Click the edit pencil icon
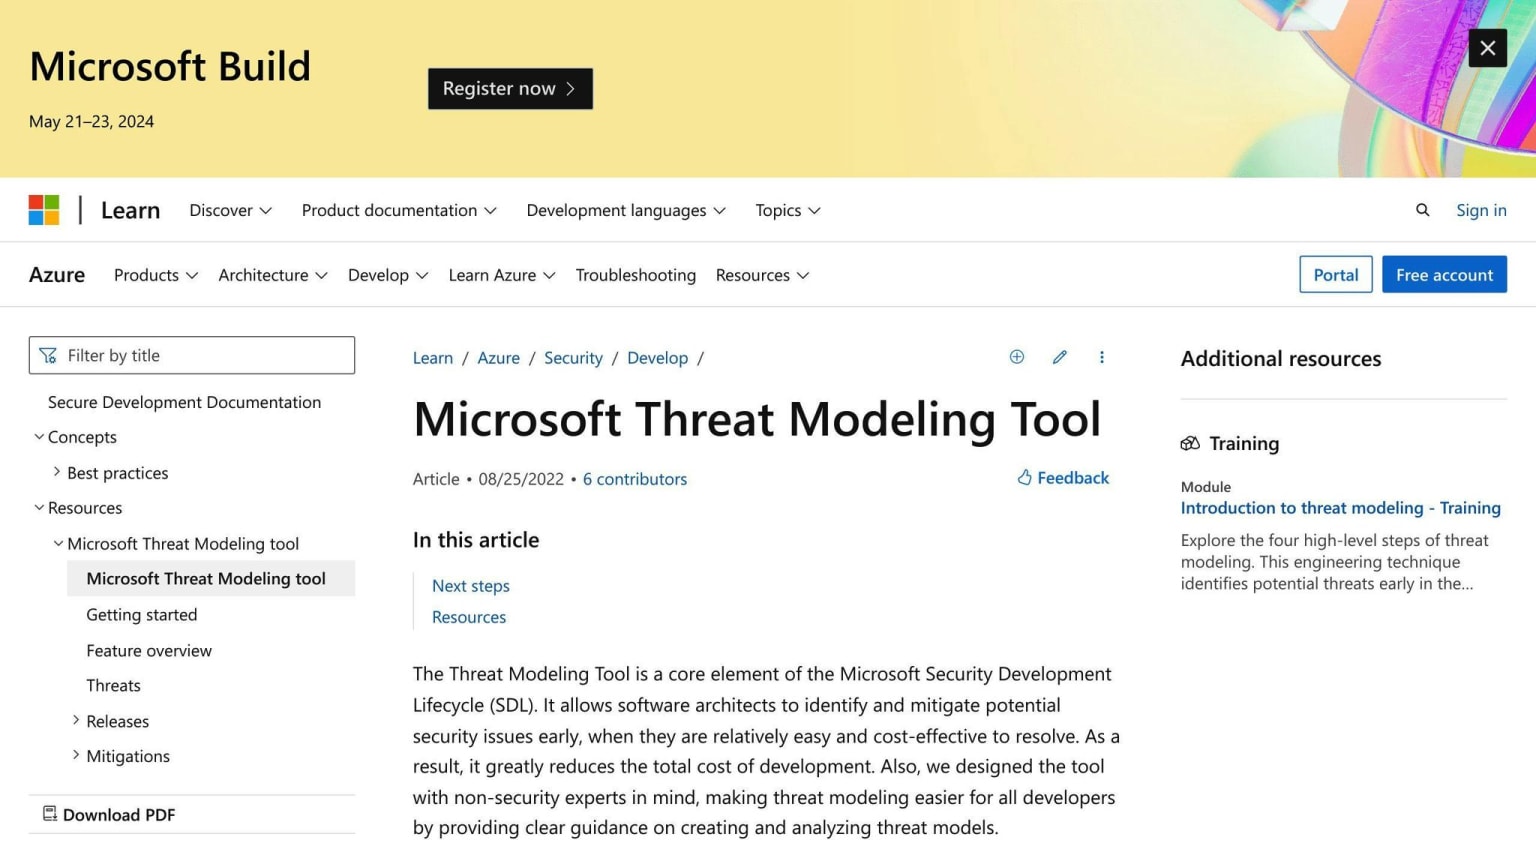This screenshot has height=864, width=1536. [1060, 357]
